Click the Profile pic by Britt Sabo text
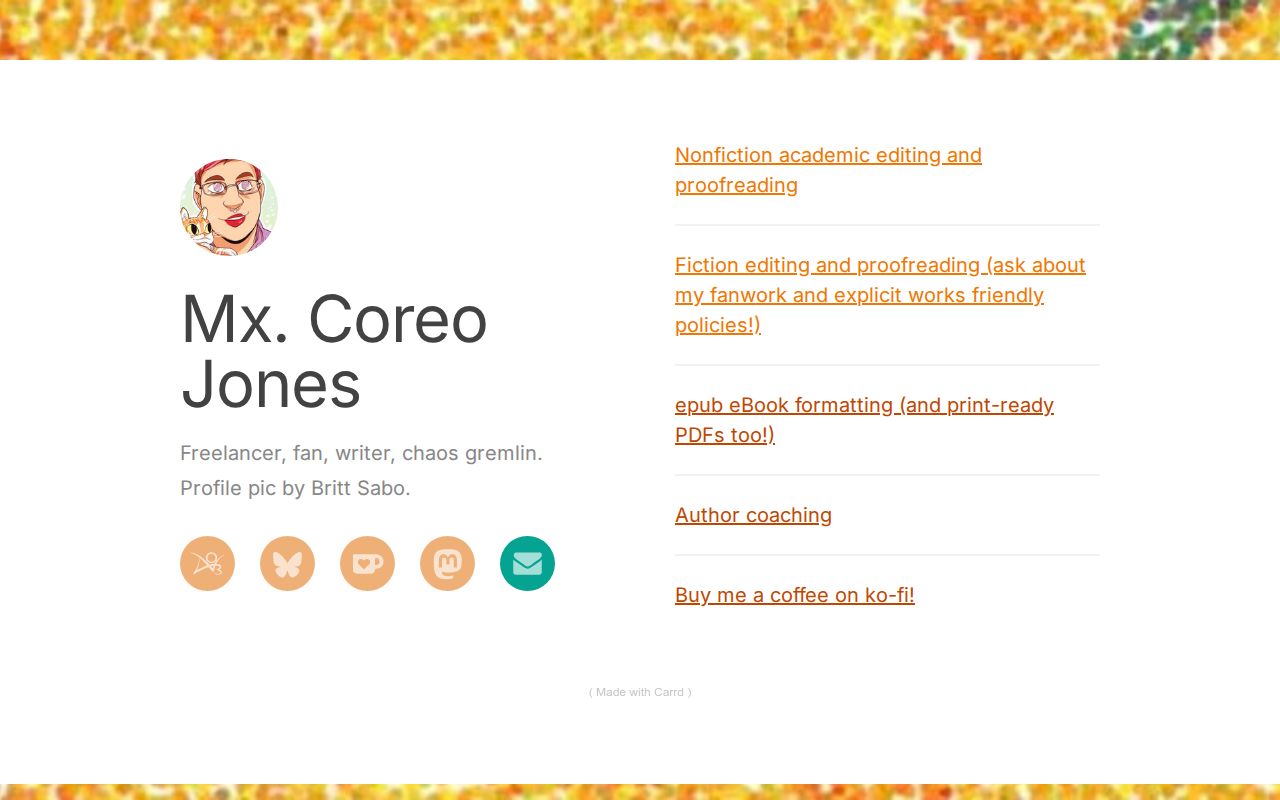The width and height of the screenshot is (1280, 800). pos(295,488)
